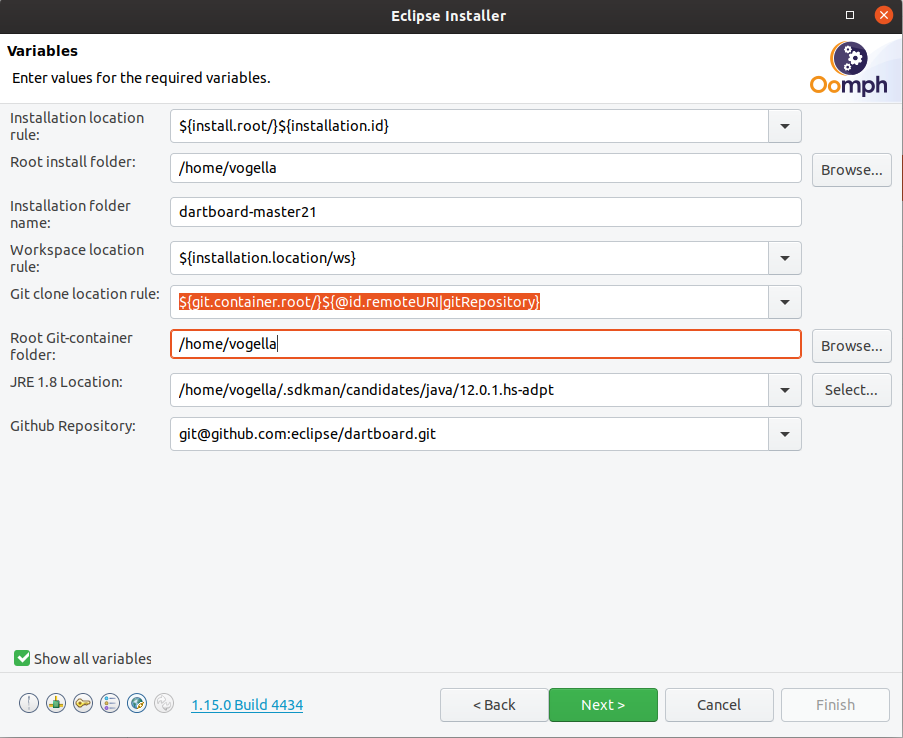Expand JRE 1.8 Location dropdown

tap(784, 390)
